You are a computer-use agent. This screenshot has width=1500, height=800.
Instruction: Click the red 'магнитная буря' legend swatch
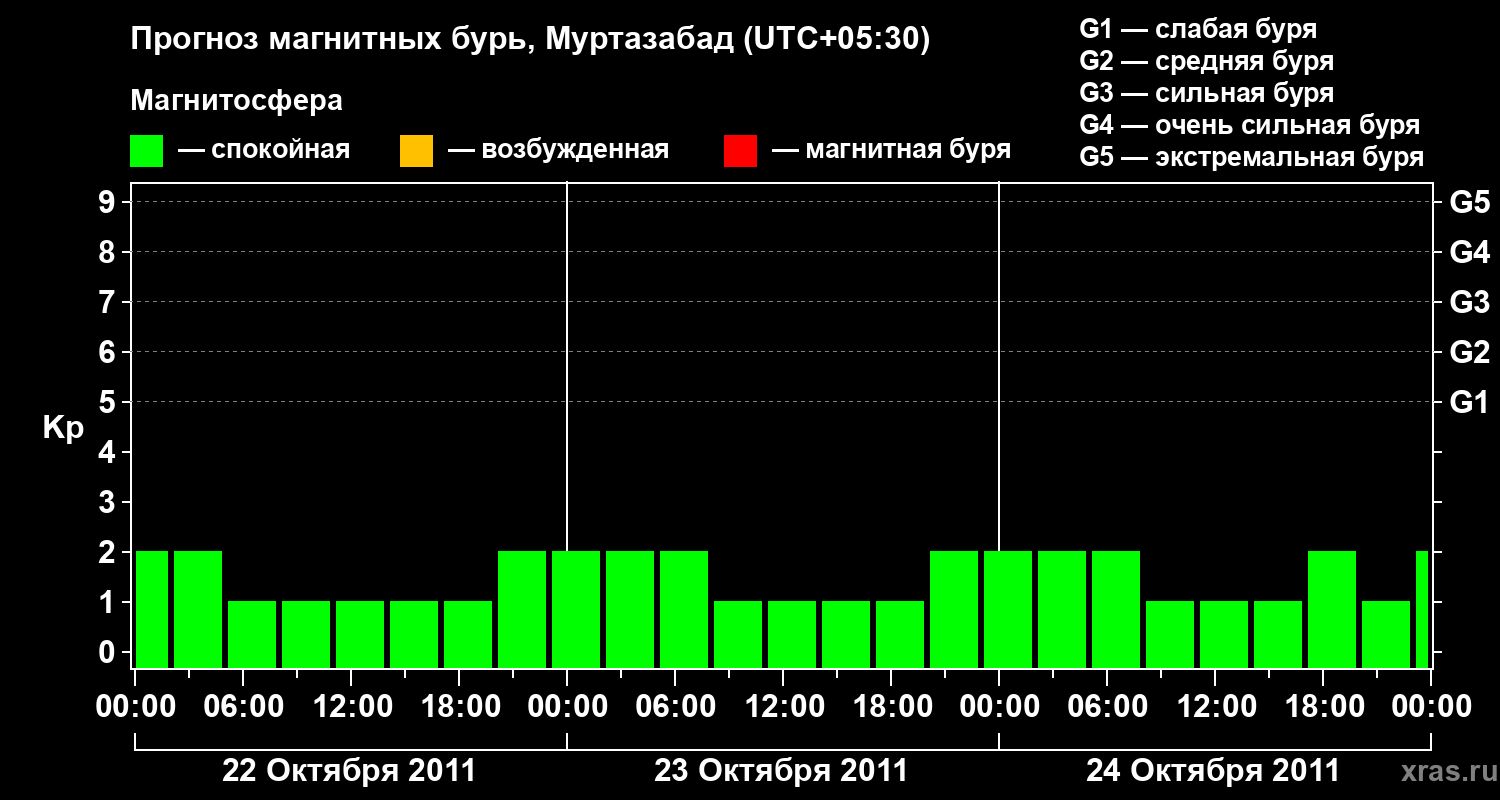pos(740,151)
